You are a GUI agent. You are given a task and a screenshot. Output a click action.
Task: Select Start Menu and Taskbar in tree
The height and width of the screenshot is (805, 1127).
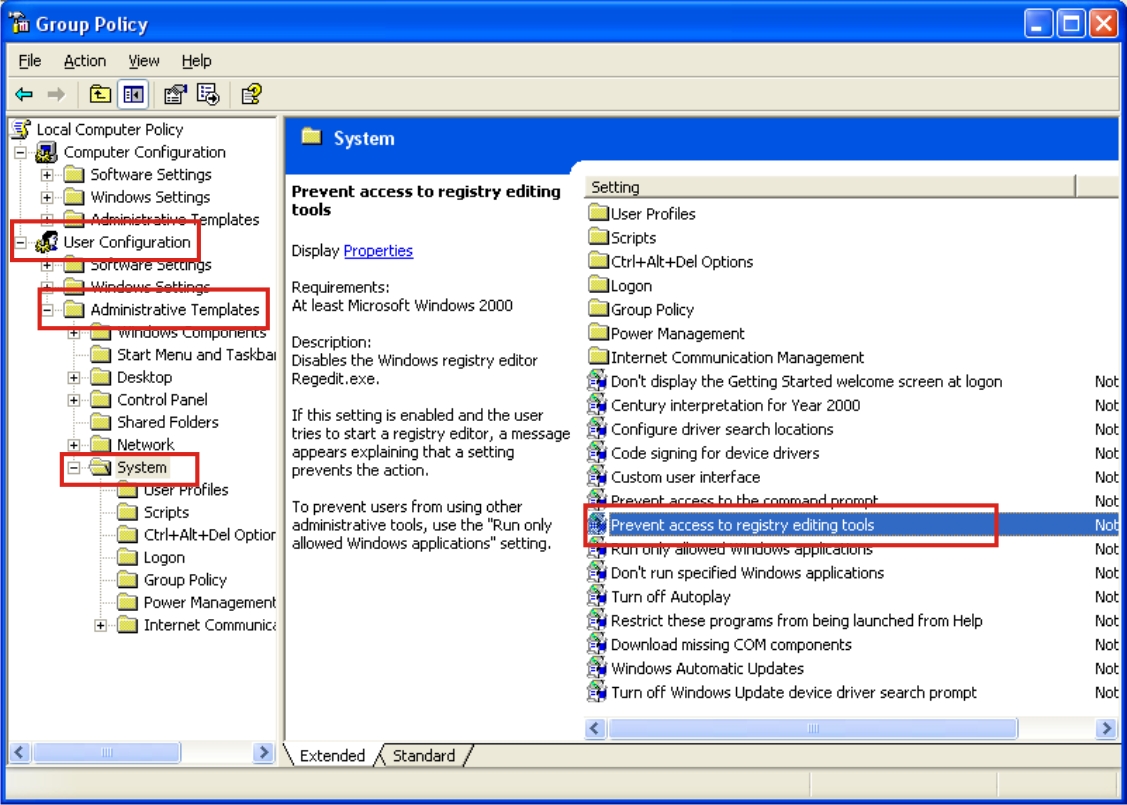tap(196, 355)
